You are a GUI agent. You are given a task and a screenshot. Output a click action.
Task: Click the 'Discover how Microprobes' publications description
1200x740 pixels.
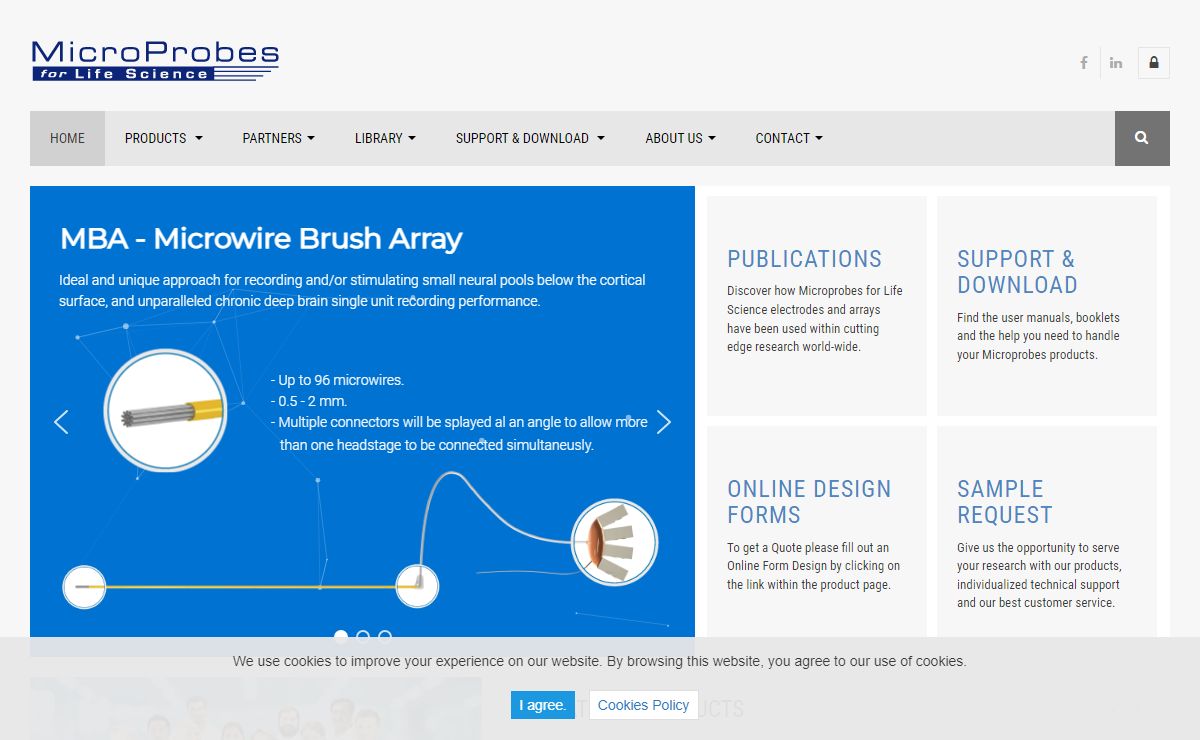[x=815, y=319]
